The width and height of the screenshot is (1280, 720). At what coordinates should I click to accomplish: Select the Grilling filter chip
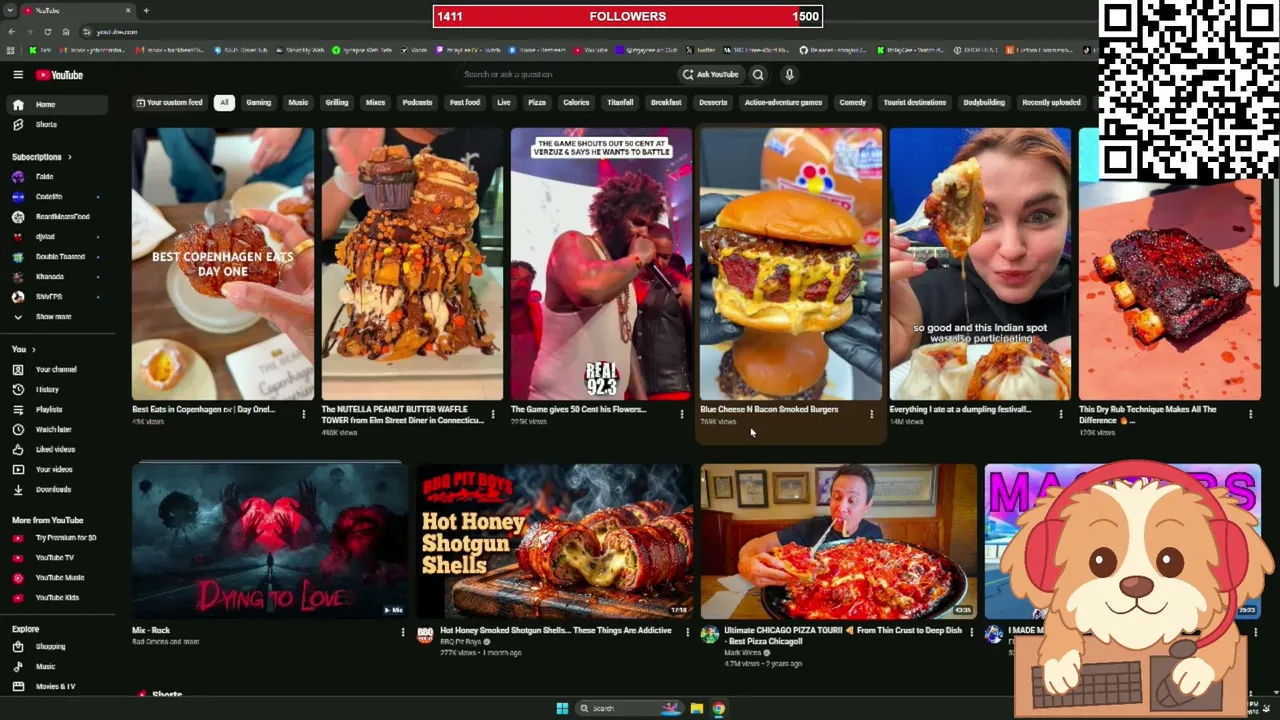pyautogui.click(x=337, y=102)
